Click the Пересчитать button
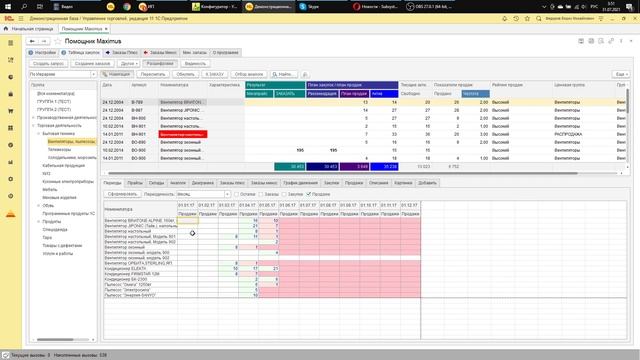The image size is (640, 360). point(153,74)
